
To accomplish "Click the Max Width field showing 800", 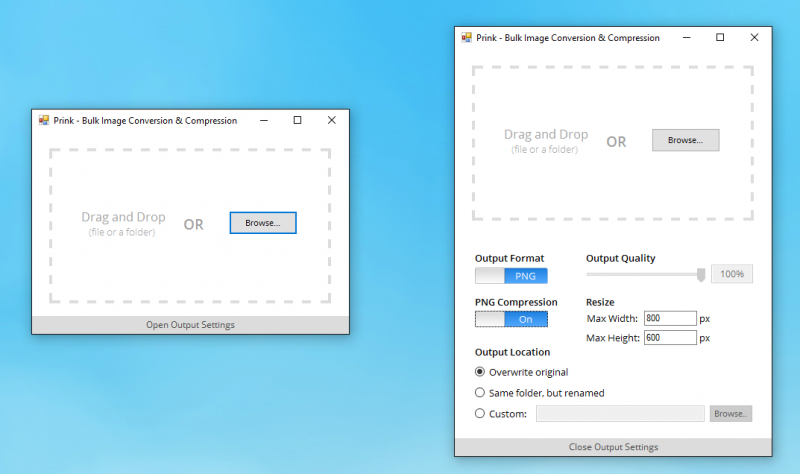I will (x=670, y=318).
